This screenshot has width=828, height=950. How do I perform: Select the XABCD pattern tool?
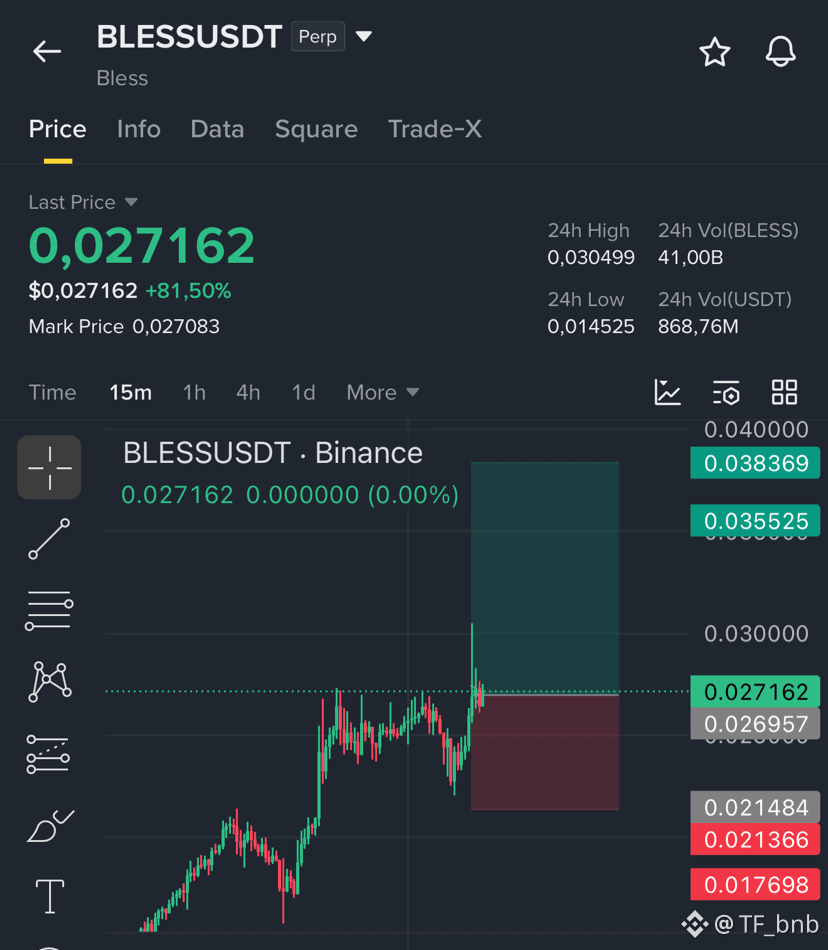50,682
